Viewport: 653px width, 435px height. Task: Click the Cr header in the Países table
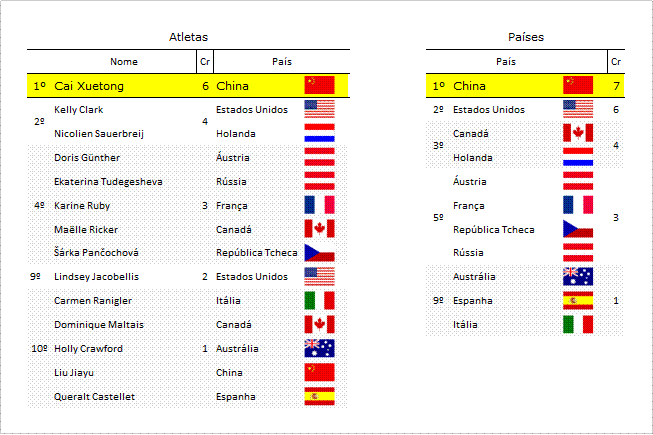click(616, 62)
